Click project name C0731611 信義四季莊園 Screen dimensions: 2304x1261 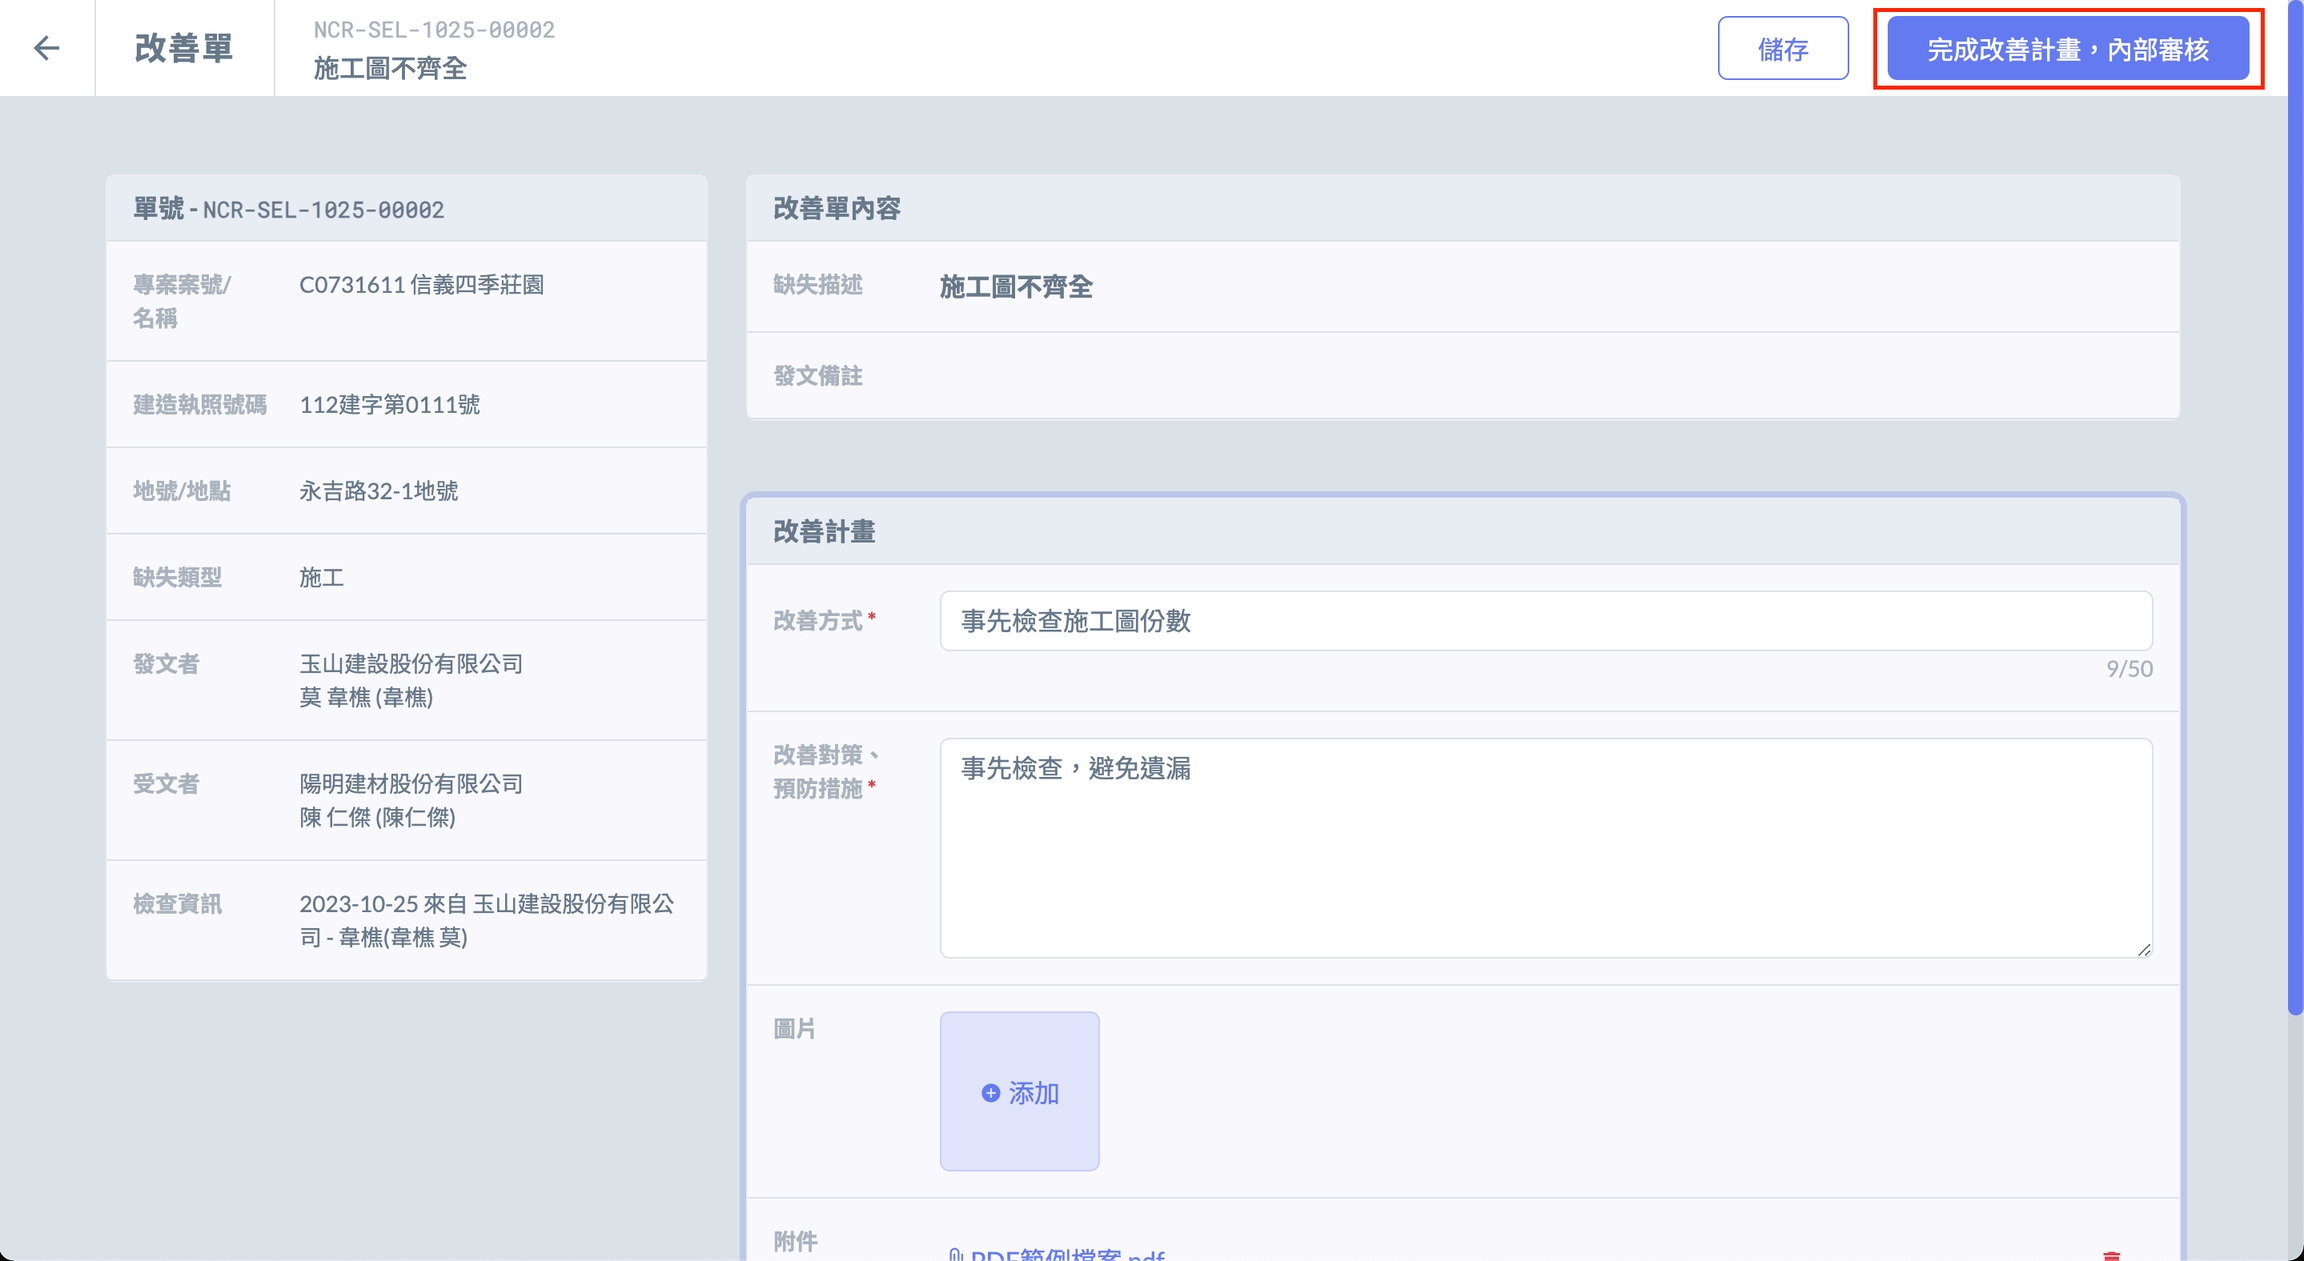(x=421, y=285)
